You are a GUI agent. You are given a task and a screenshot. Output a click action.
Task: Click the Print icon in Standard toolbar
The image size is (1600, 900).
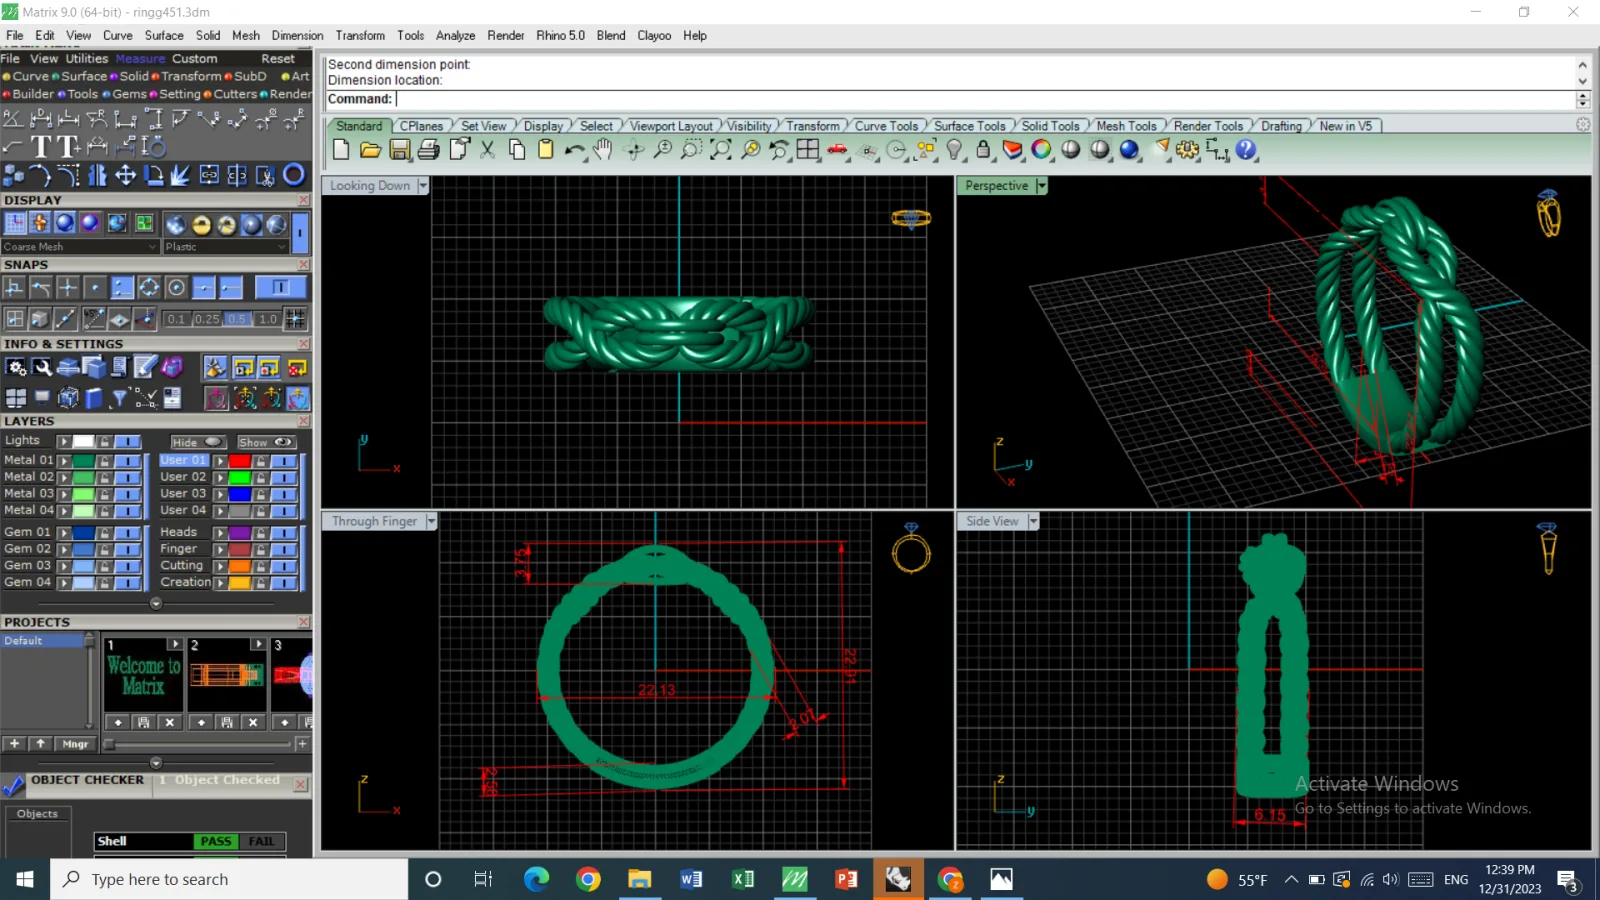pyautogui.click(x=429, y=150)
